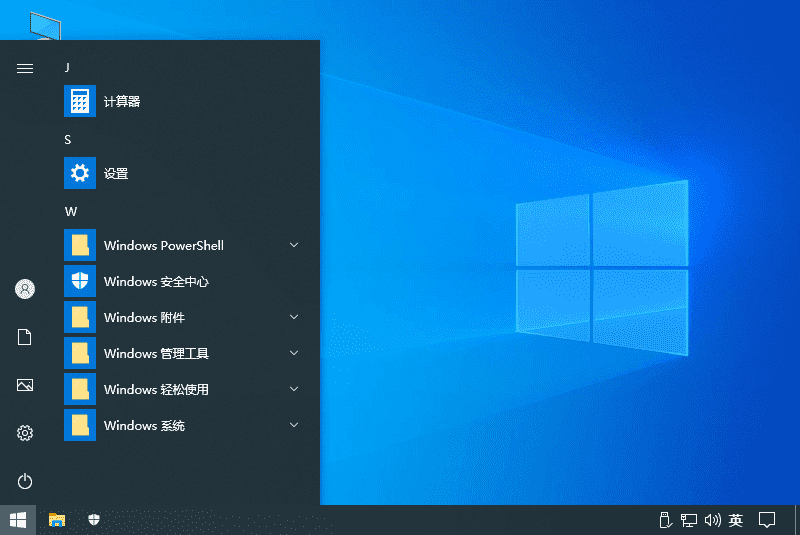Image resolution: width=800 pixels, height=535 pixels.
Task: Launch 设置 from the app list
Action: pyautogui.click(x=115, y=174)
